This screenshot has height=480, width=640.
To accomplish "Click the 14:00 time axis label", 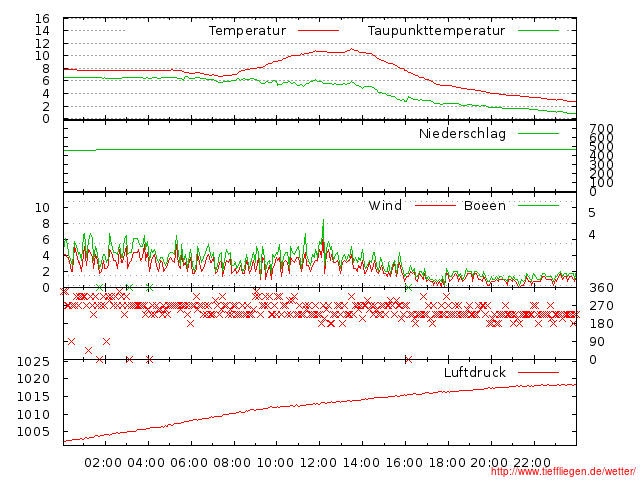I will pyautogui.click(x=361, y=463).
